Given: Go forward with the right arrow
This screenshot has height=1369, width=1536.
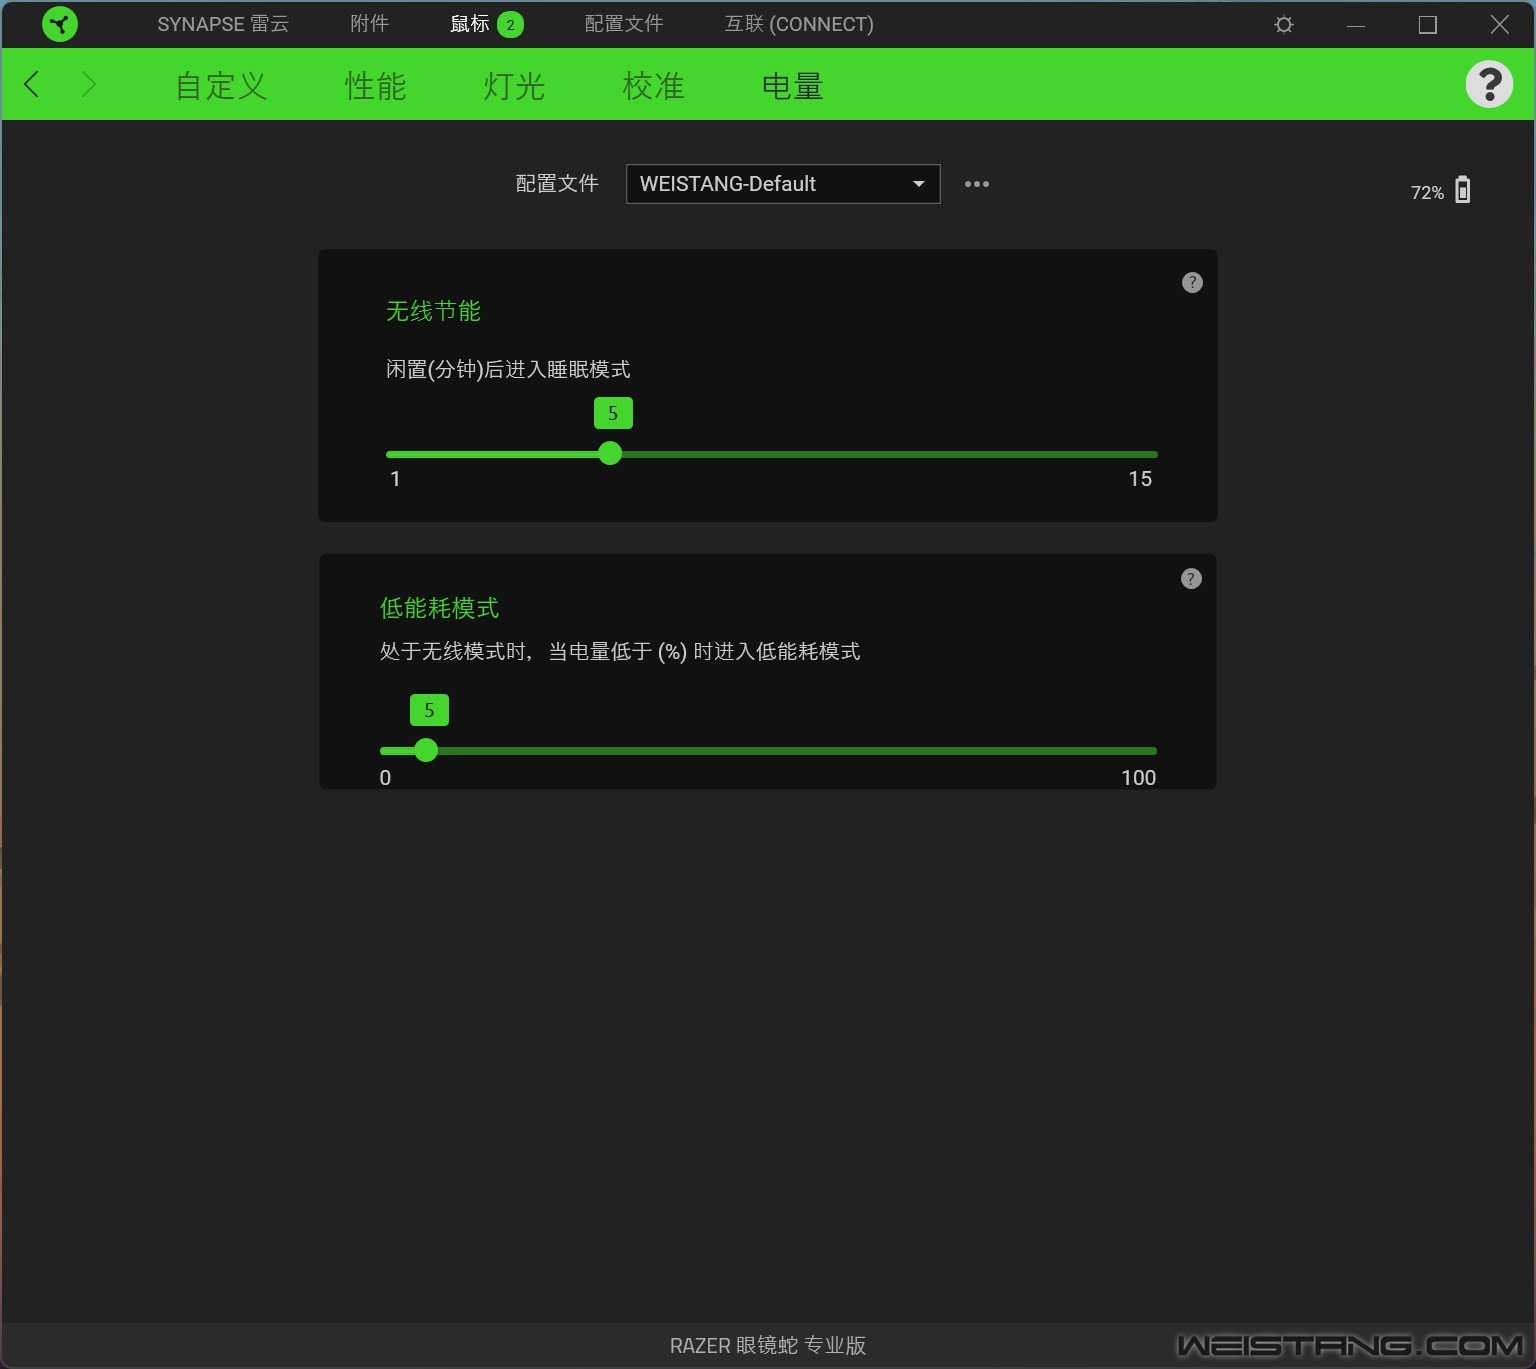Looking at the screenshot, I should [88, 84].
